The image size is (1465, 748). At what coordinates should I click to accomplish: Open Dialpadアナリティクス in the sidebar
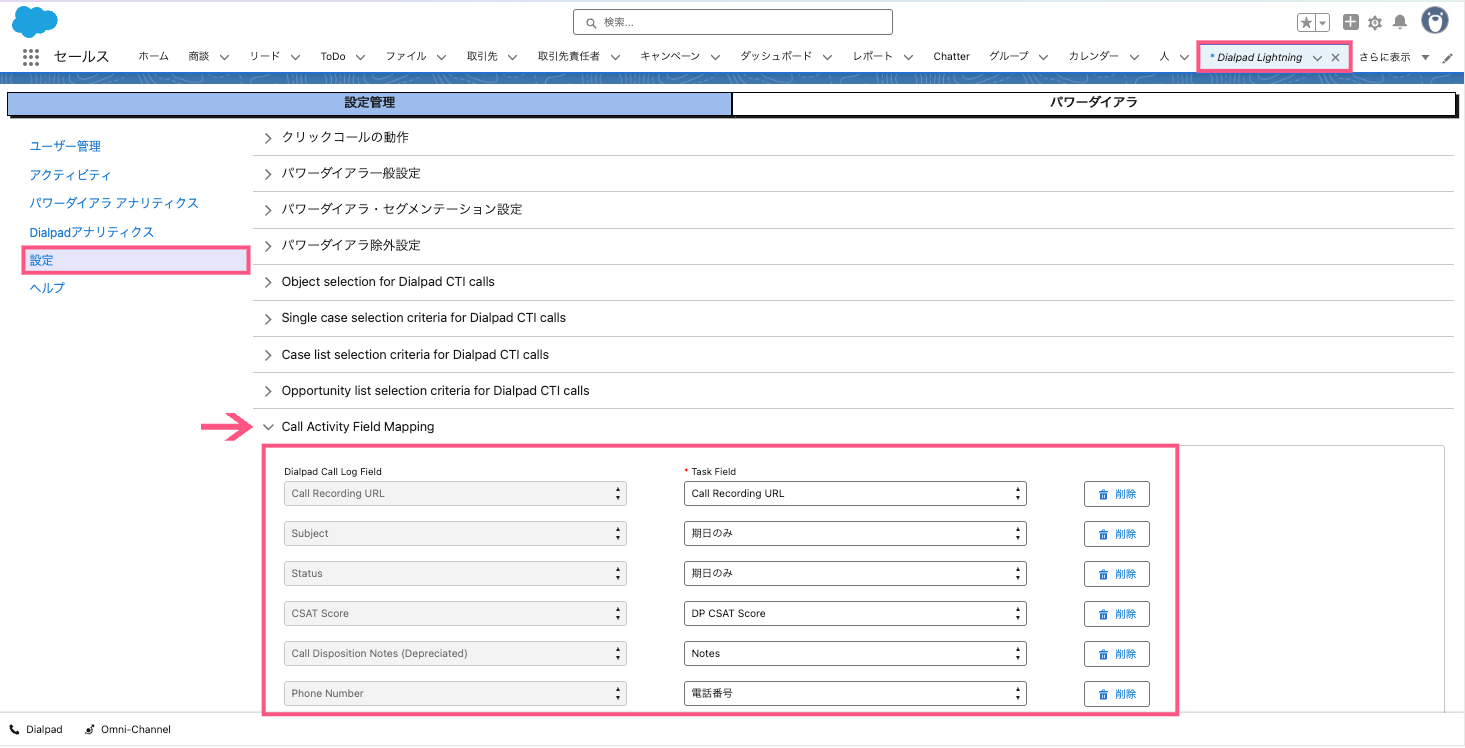click(x=92, y=232)
